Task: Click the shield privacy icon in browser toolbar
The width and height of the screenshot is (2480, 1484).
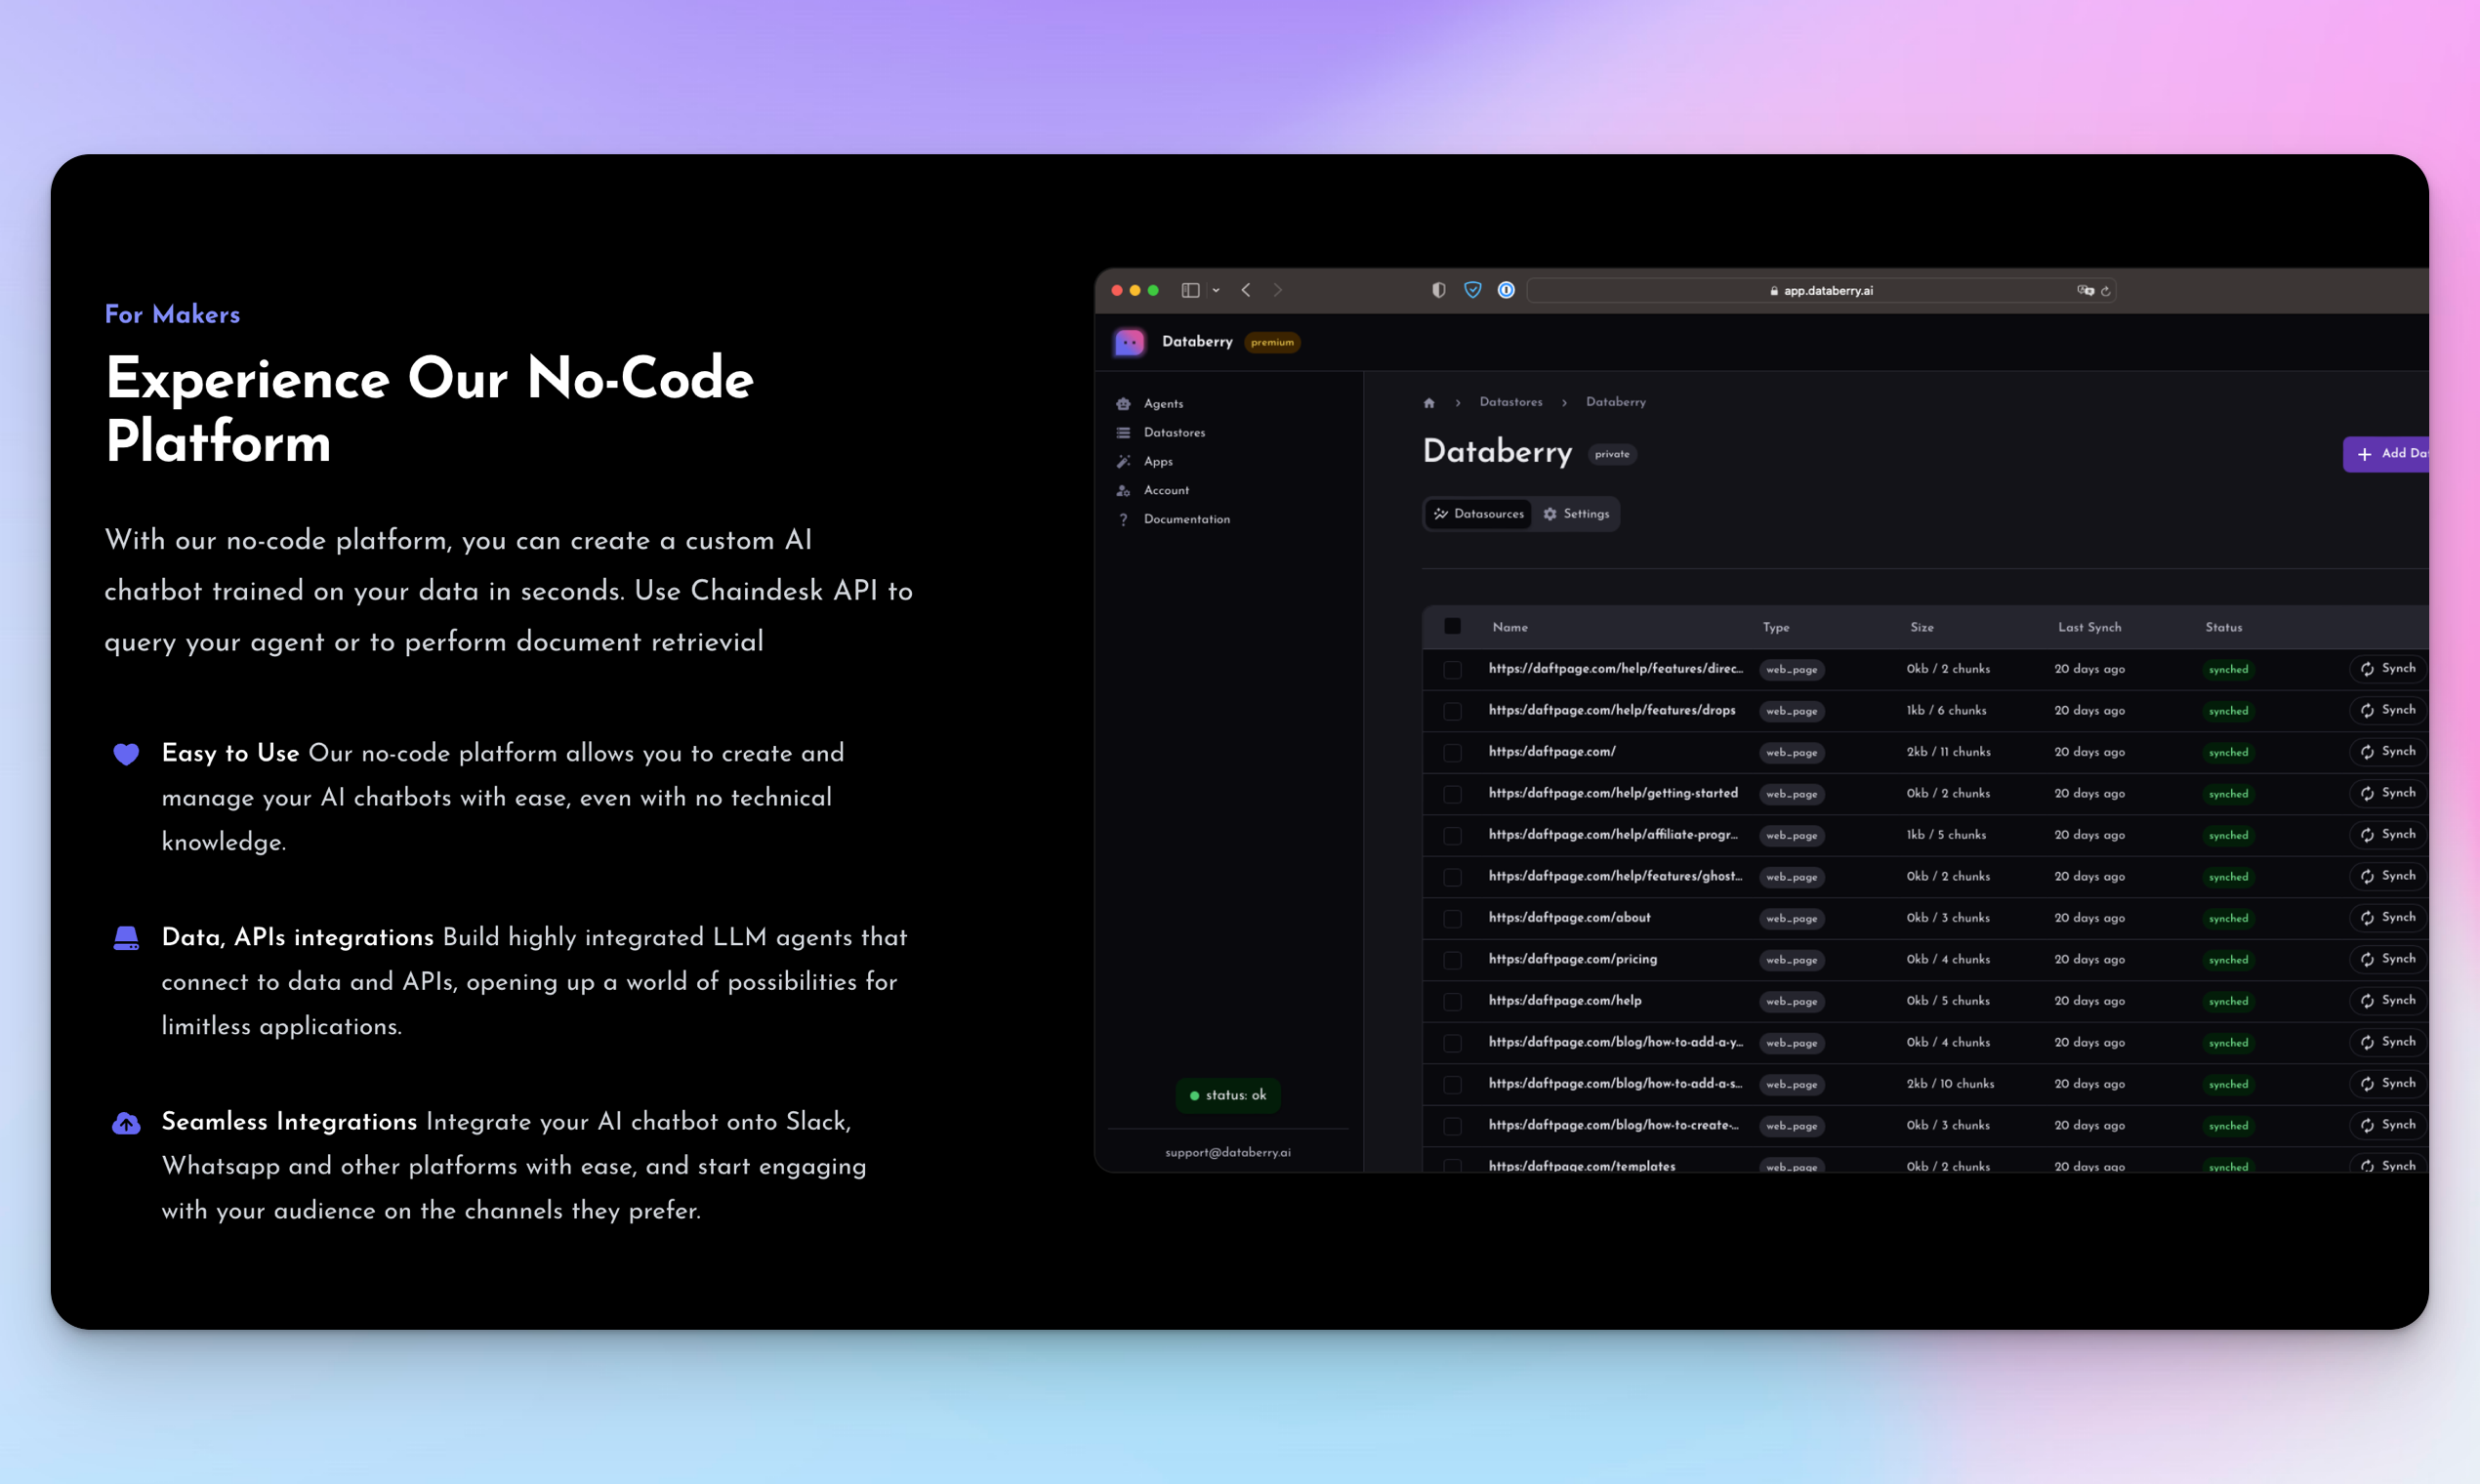Action: pos(1438,290)
